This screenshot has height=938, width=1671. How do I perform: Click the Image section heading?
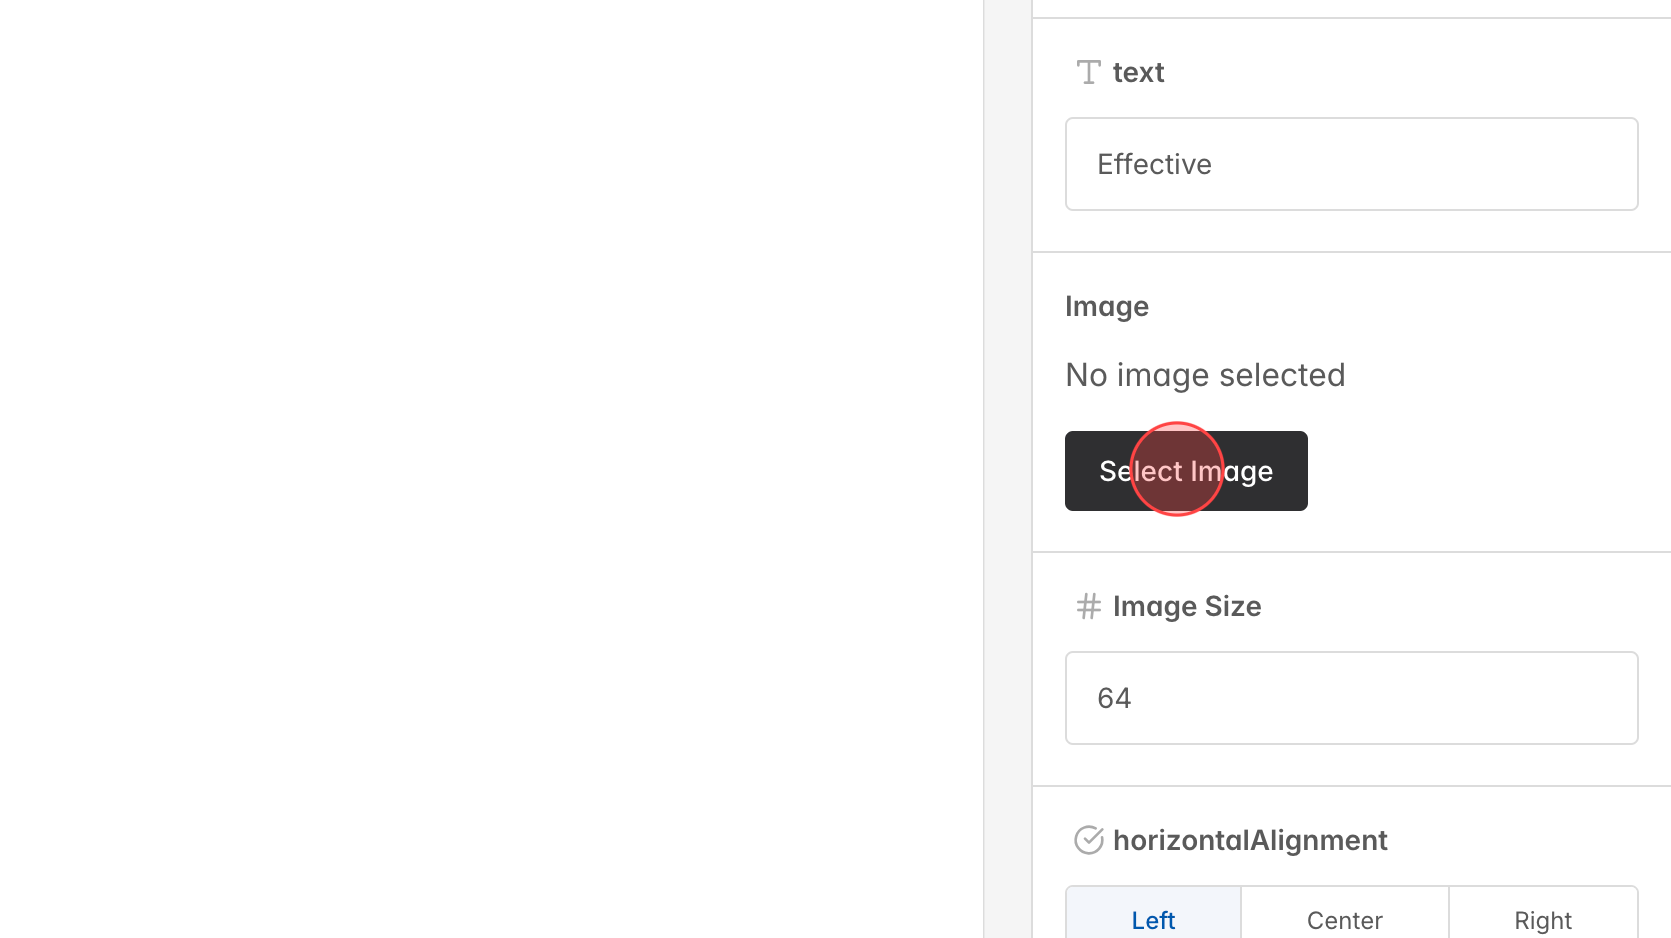coord(1106,306)
